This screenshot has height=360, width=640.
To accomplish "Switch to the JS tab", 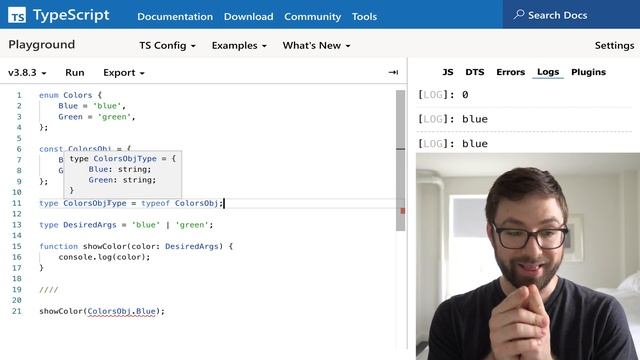I will coord(447,72).
